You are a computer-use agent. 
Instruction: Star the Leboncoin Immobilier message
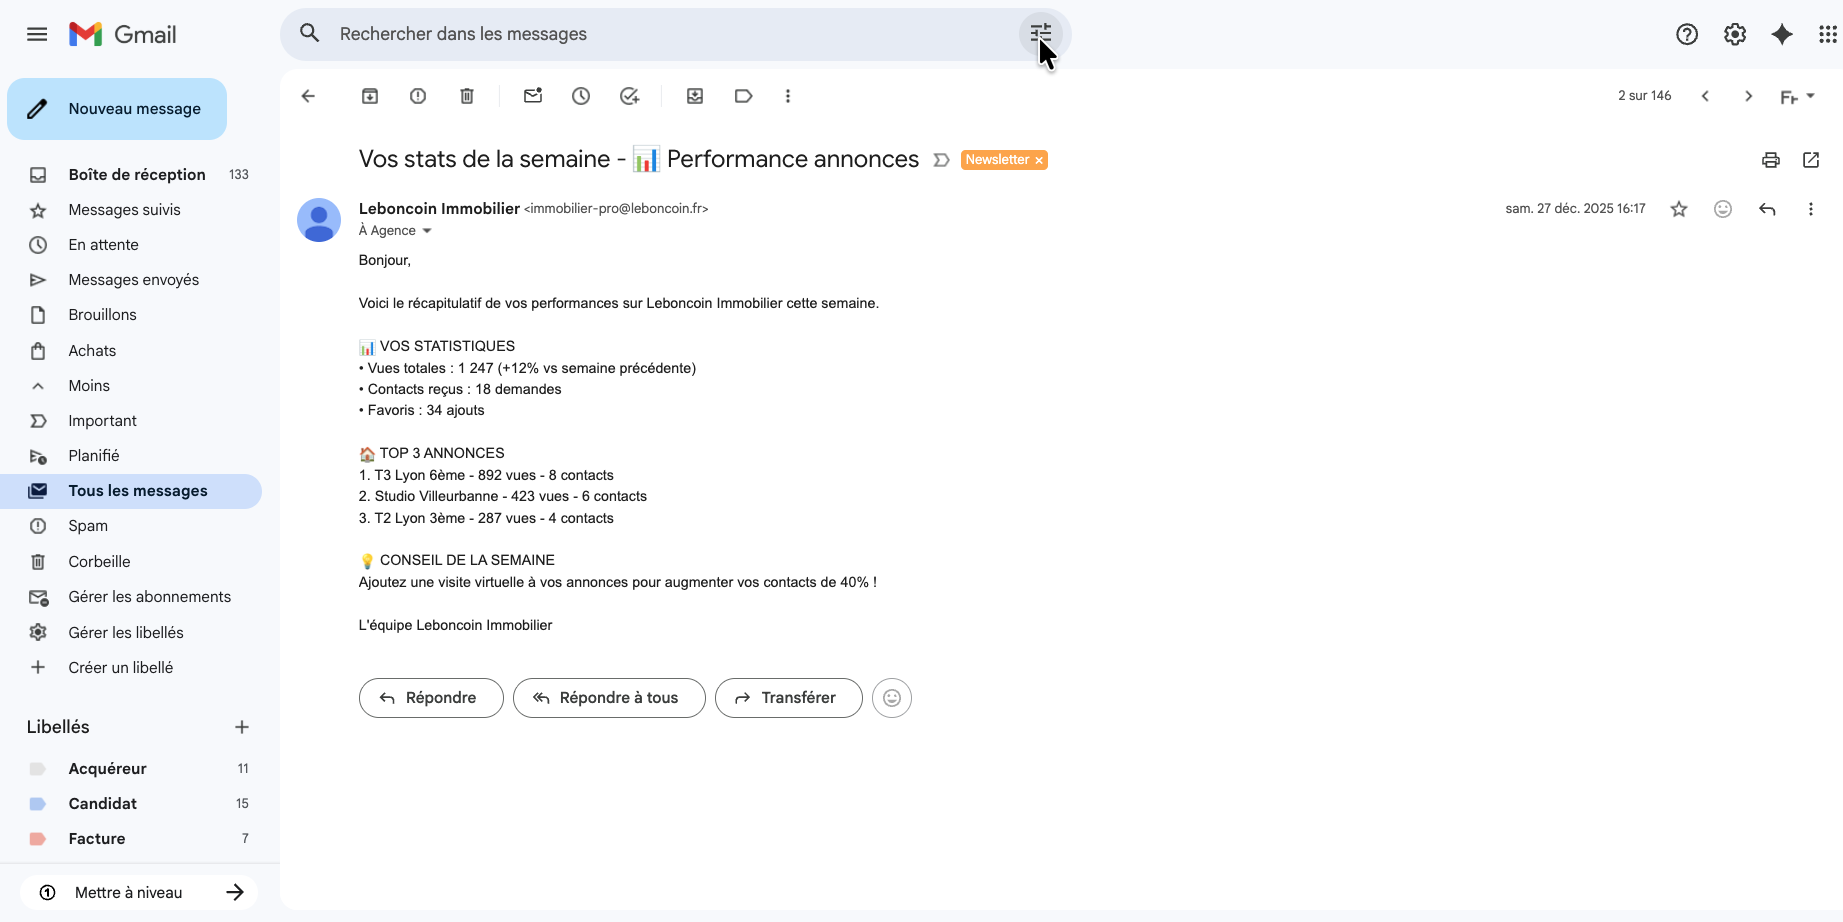tap(1679, 209)
